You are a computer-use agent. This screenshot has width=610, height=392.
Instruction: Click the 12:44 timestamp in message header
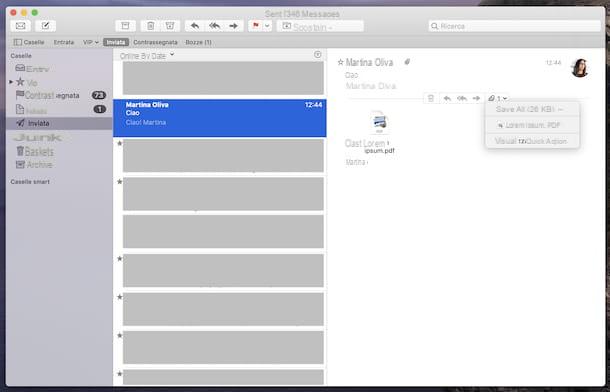point(553,63)
